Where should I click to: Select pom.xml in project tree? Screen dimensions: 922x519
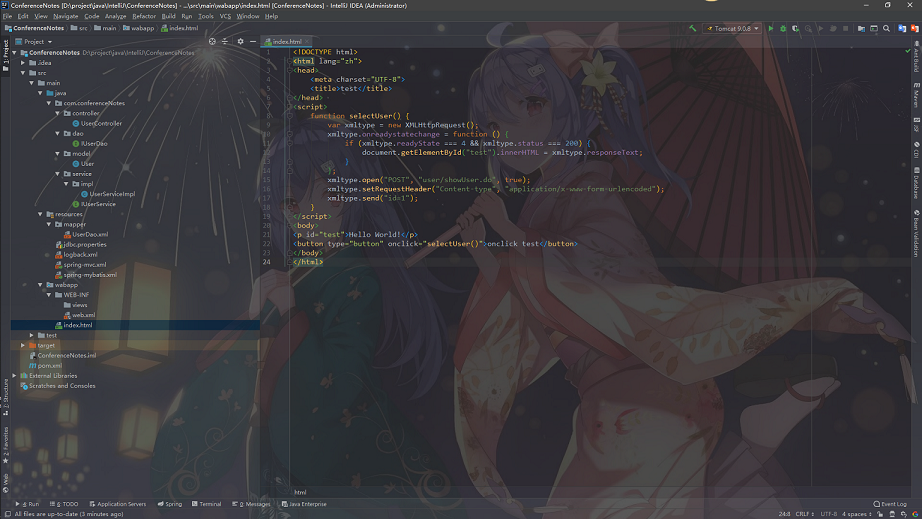coord(49,366)
